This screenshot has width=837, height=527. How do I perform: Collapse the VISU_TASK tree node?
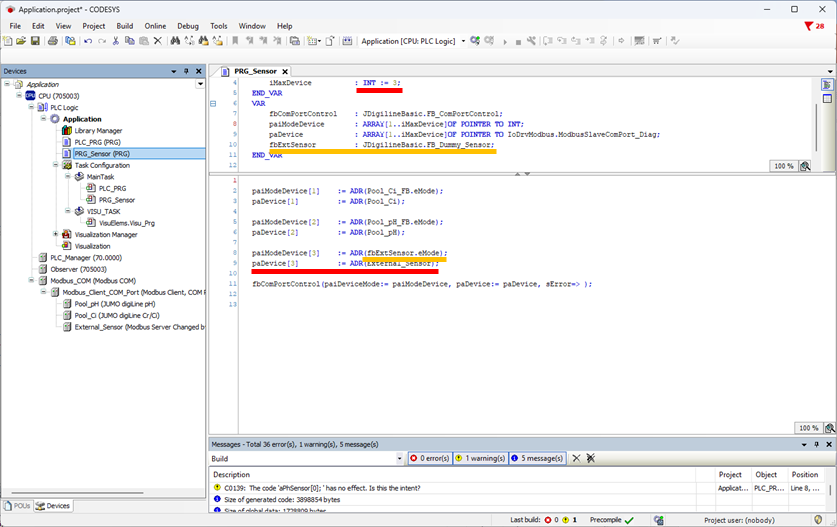point(68,211)
